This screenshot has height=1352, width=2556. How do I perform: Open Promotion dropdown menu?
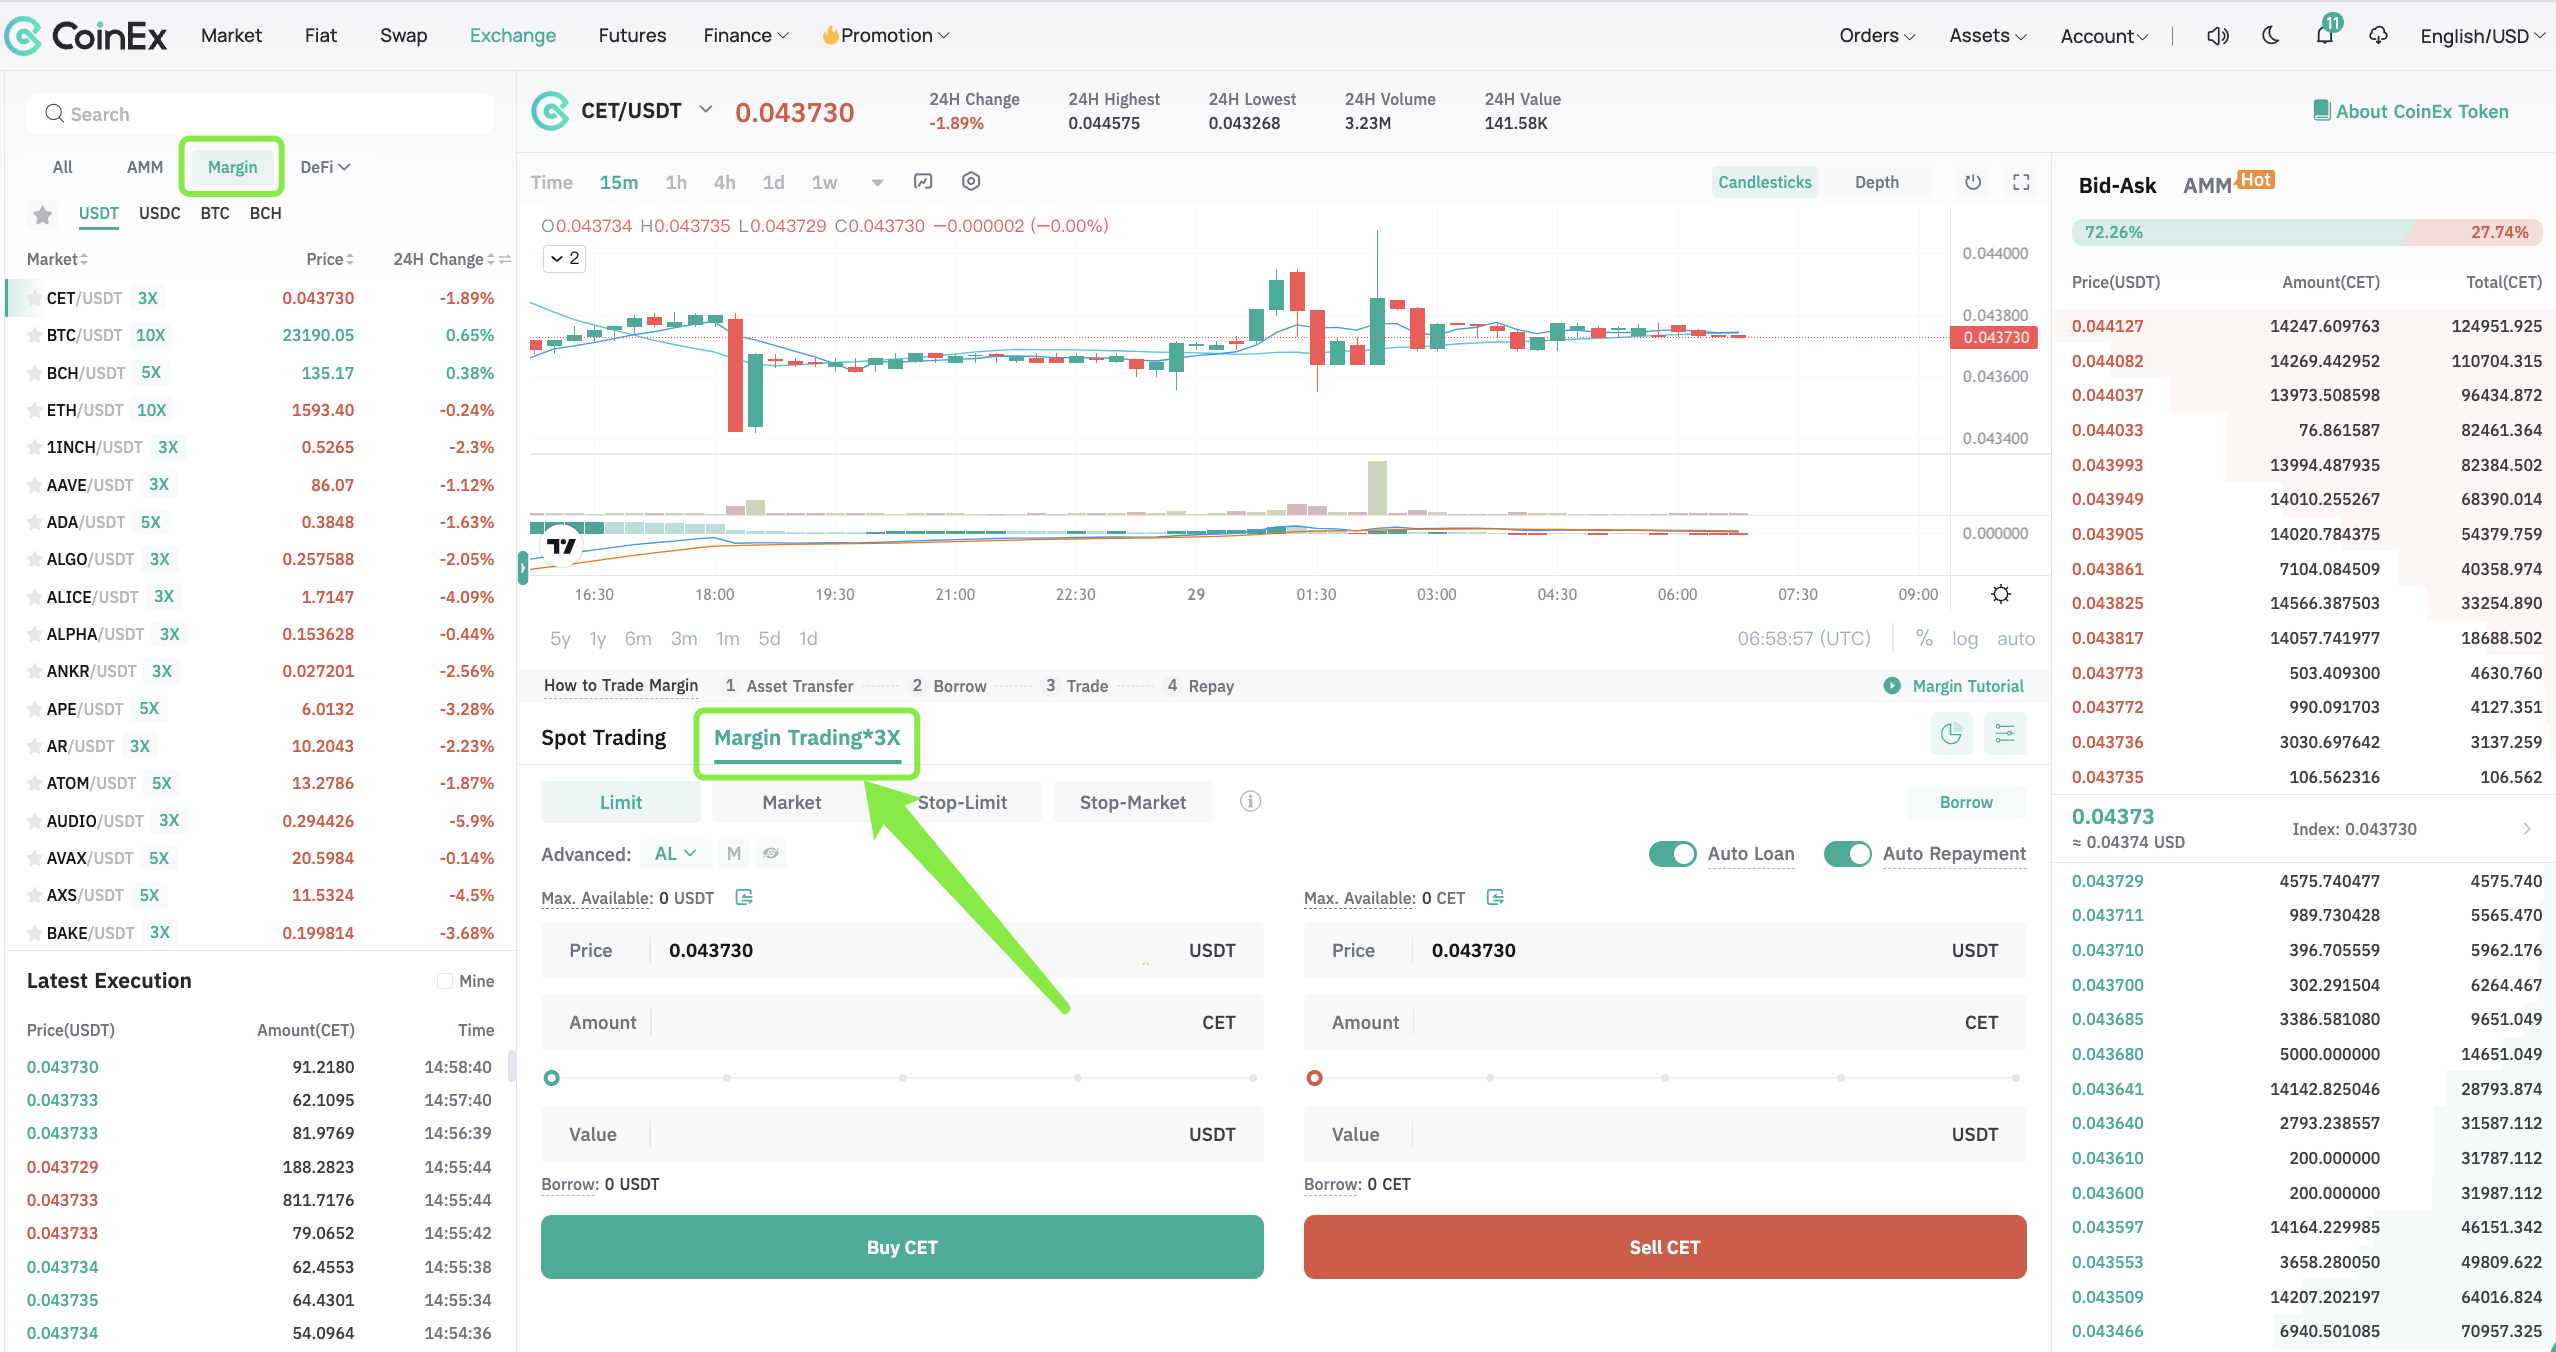[885, 36]
